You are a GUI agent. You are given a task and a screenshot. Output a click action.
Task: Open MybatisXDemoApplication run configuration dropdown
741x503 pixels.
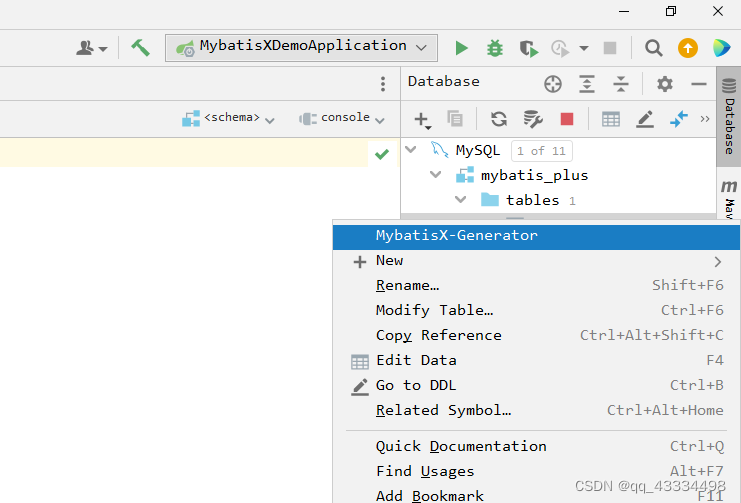301,47
